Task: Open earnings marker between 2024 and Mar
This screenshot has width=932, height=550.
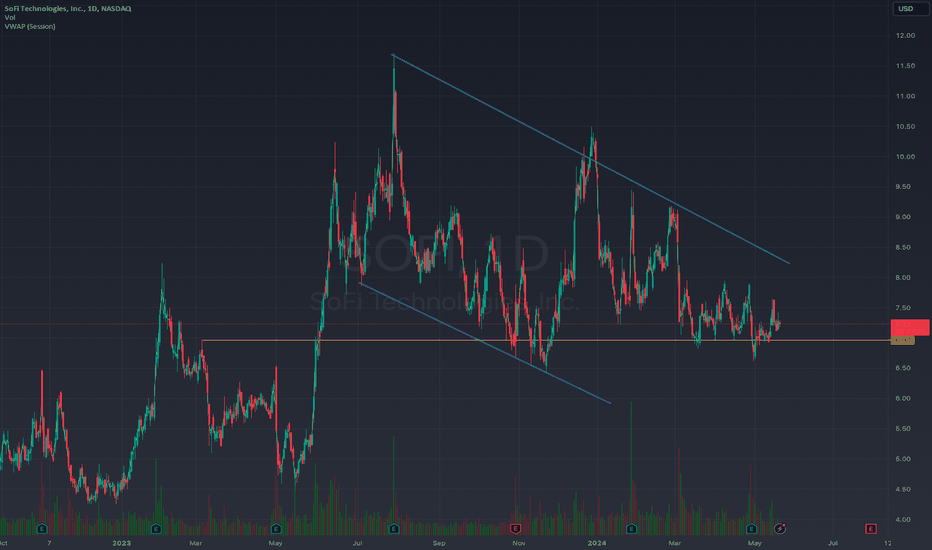Action: [632, 528]
